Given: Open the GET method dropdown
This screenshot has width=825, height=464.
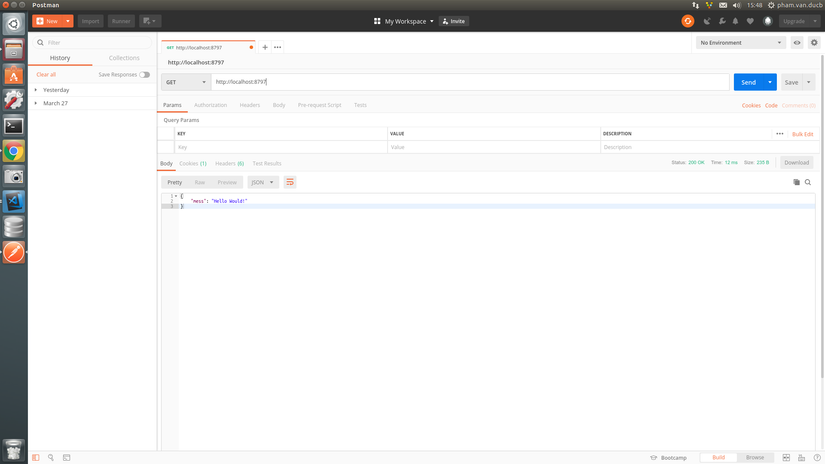Looking at the screenshot, I should click(186, 82).
